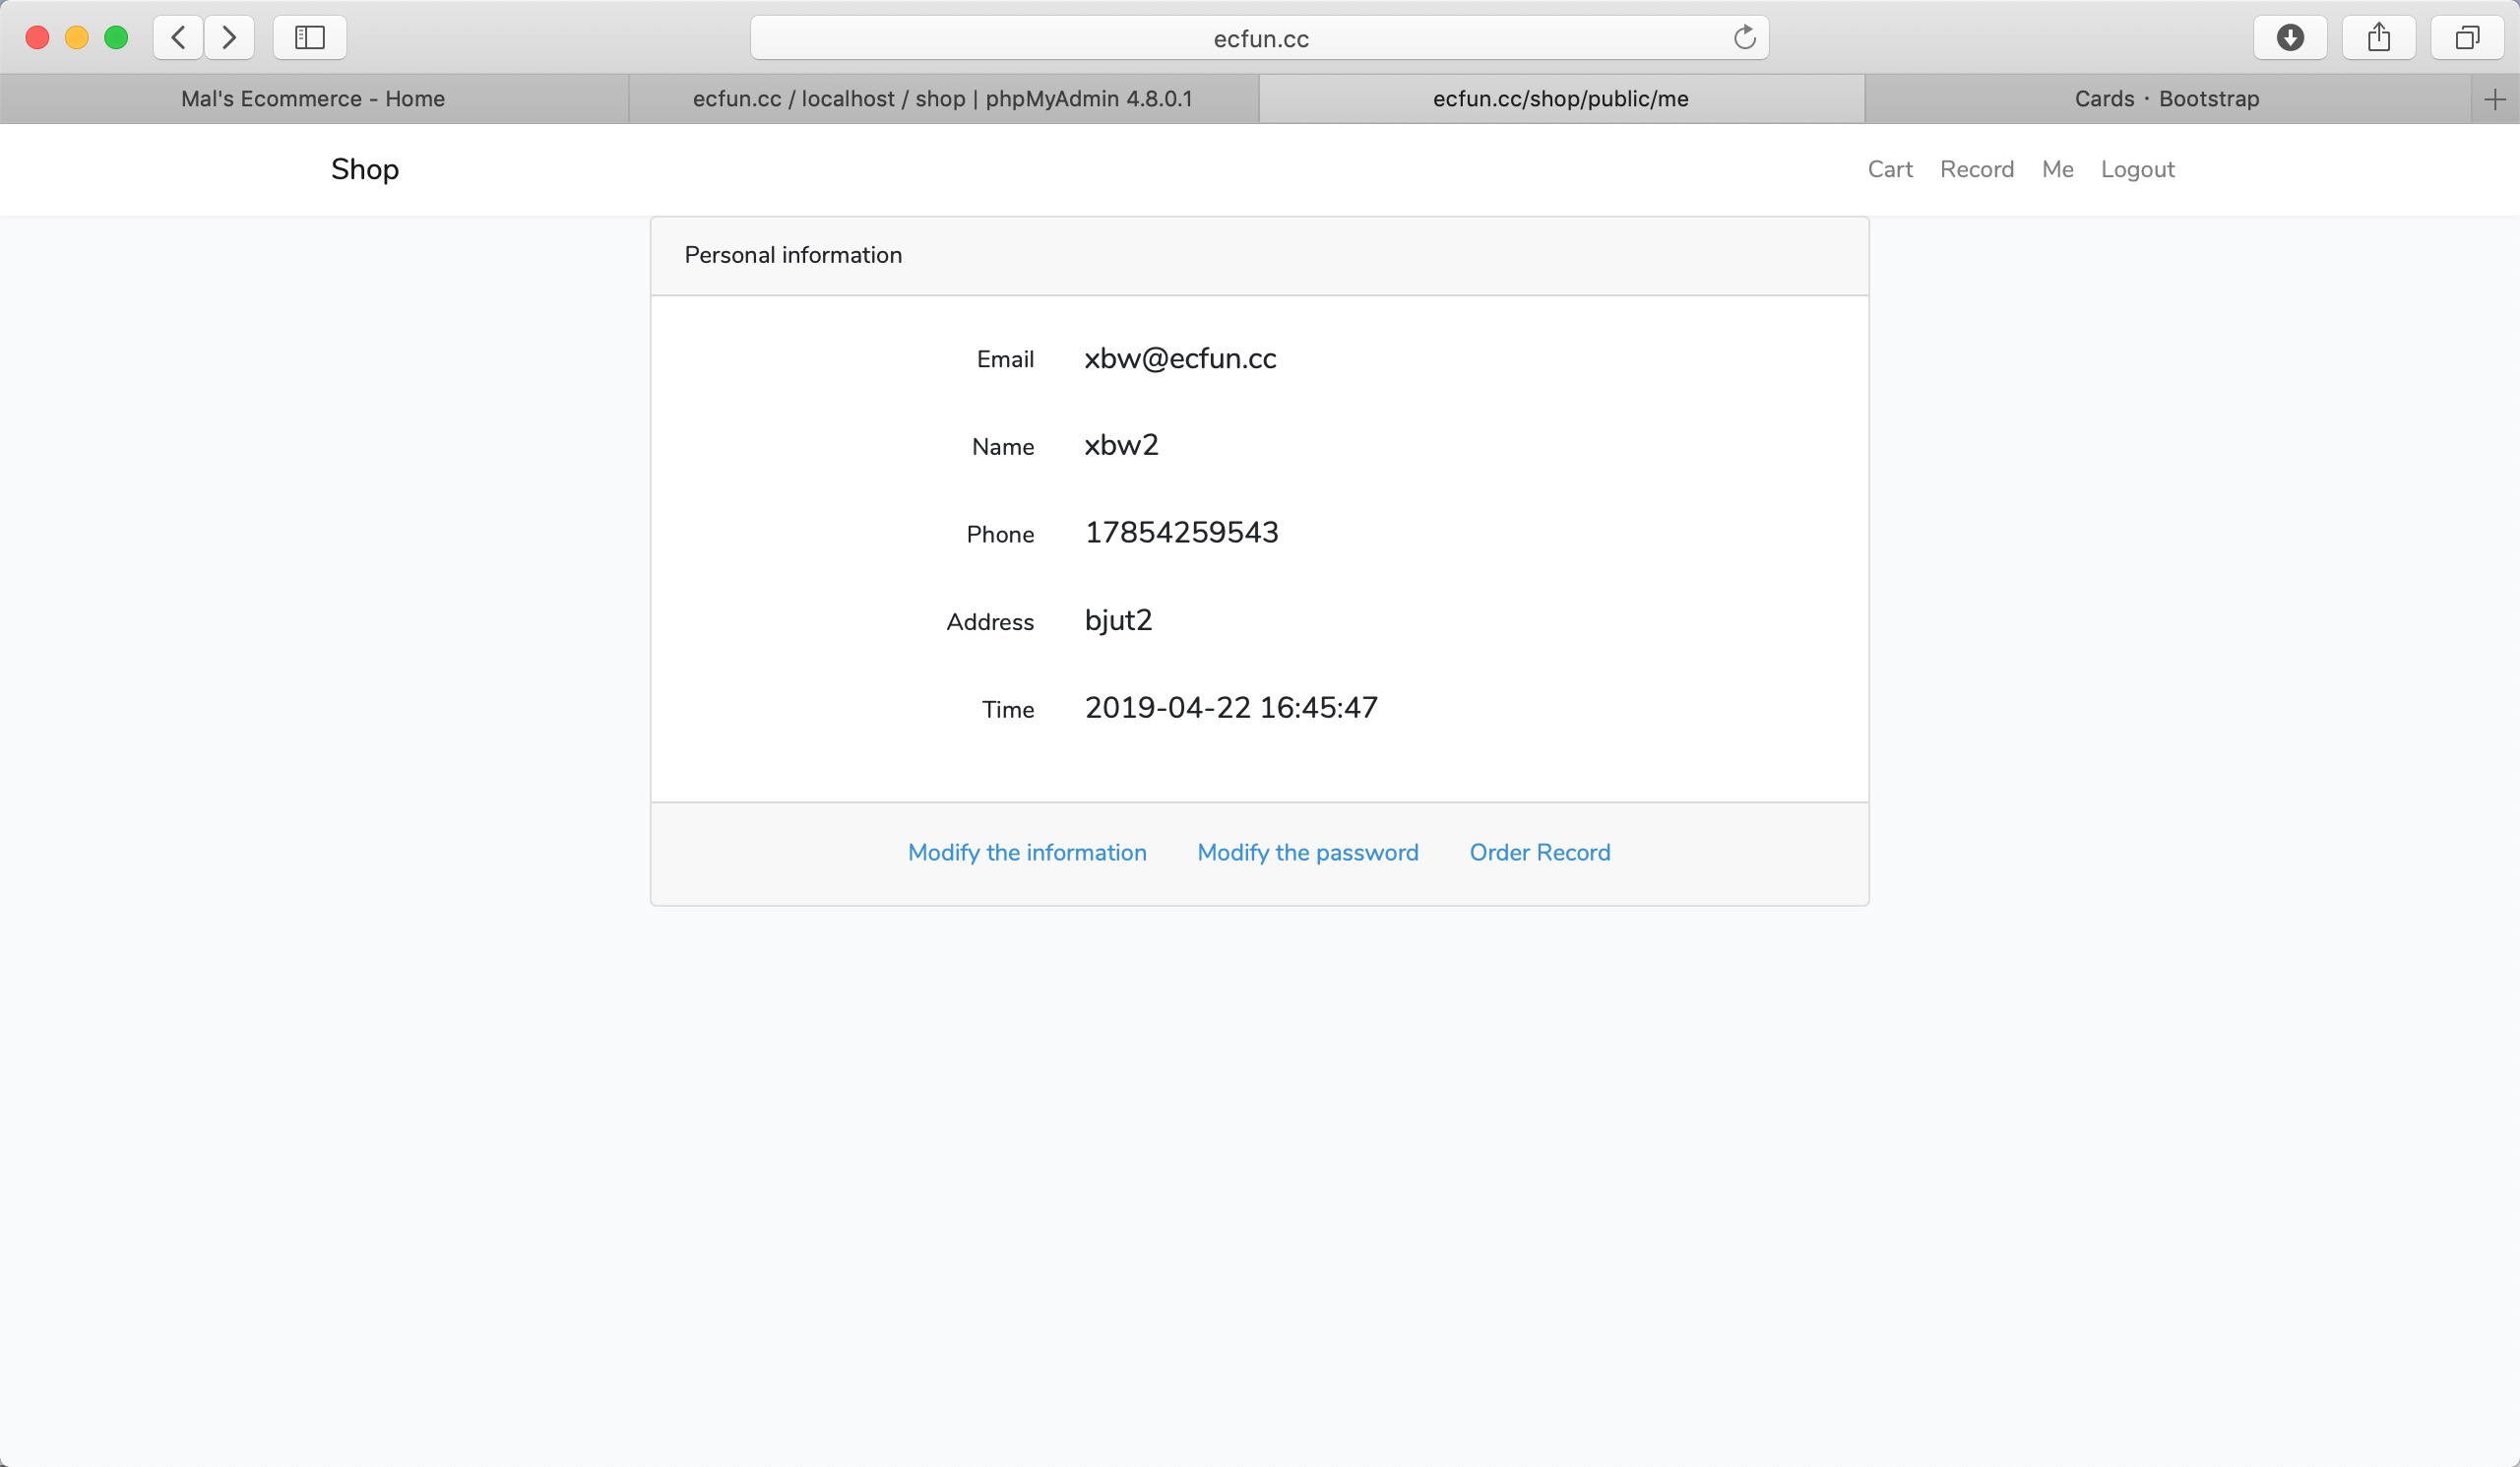The image size is (2520, 1467).
Task: Switch to Mal's Ecommerce - Home tab
Action: point(313,99)
